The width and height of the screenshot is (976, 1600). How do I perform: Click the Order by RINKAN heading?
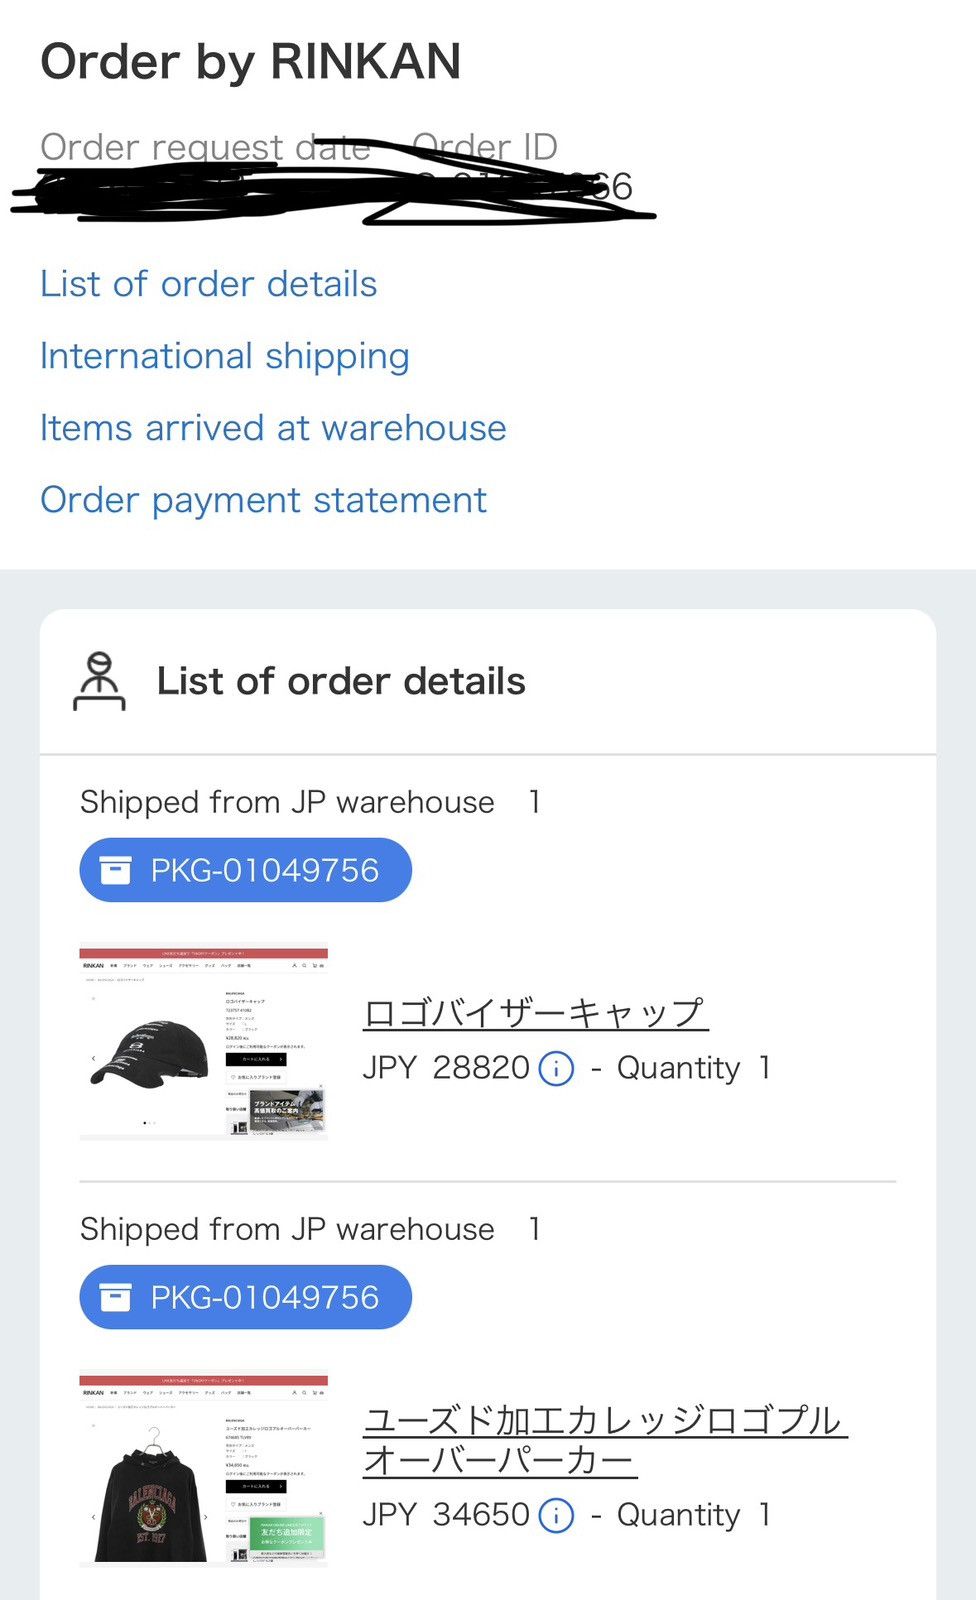click(x=251, y=62)
